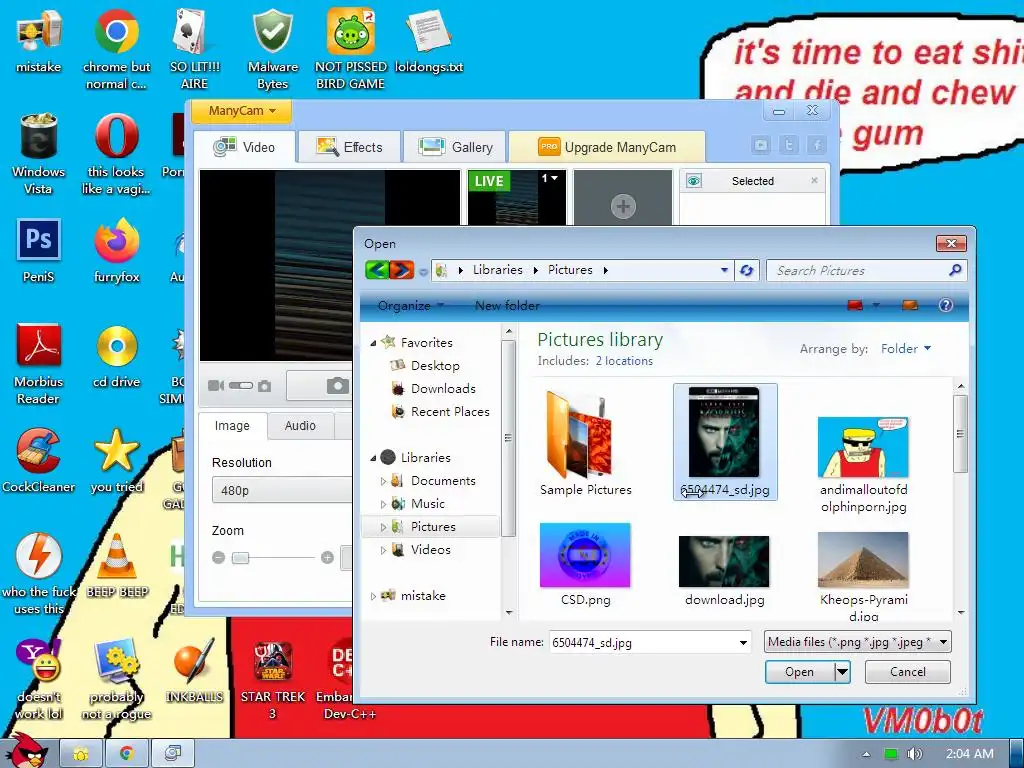Refresh the Pictures folder location
The height and width of the screenshot is (768, 1024).
coord(746,270)
